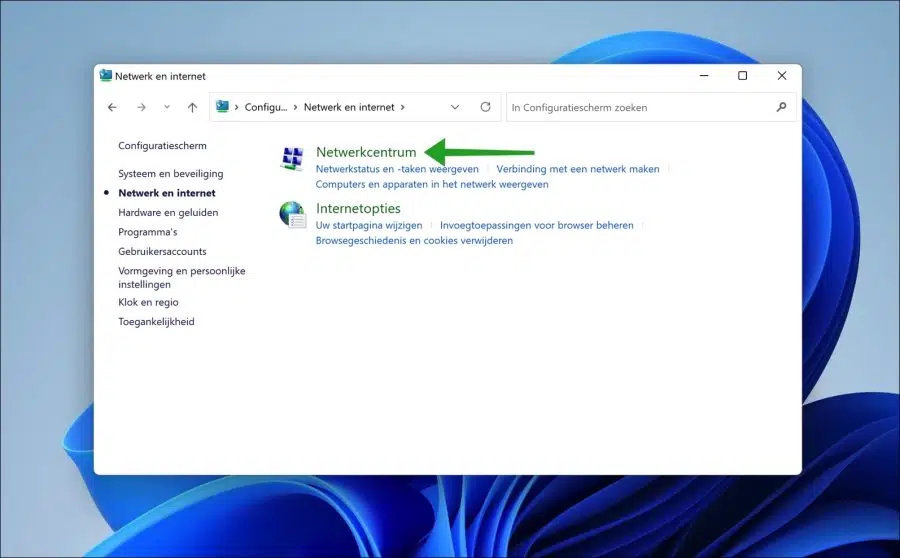Open Invoegtoepassingen voor browser beheren
The height and width of the screenshot is (558, 900).
(537, 225)
